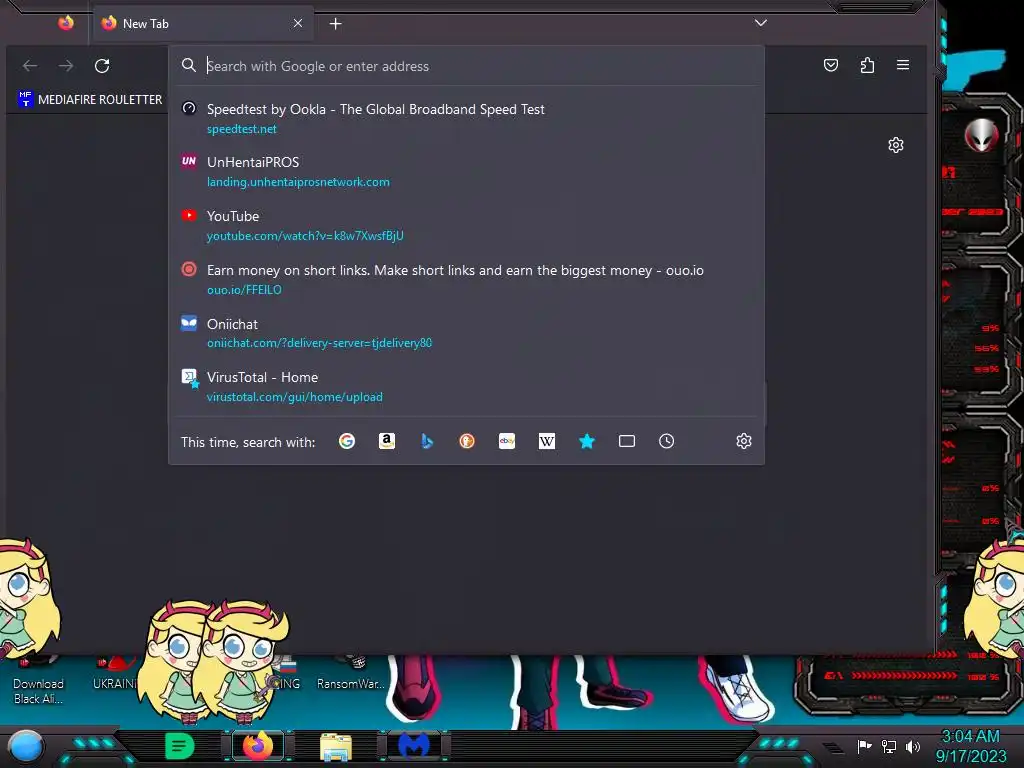
Task: Open the Extensions puzzle icon
Action: click(867, 65)
